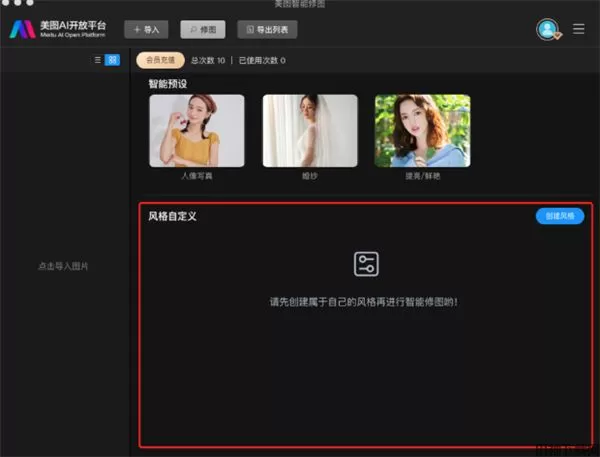Select the 人像写真 portrait preset thumbnail
Image resolution: width=600 pixels, height=457 pixels.
coord(197,130)
